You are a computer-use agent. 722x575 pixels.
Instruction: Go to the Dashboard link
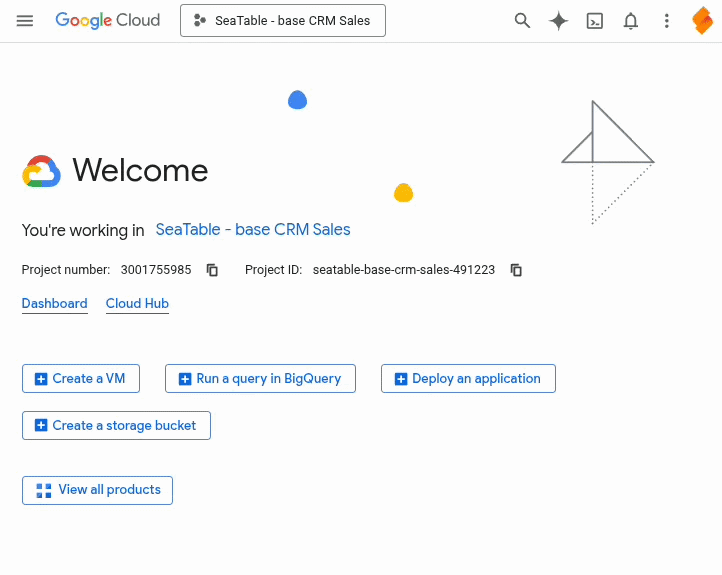tap(54, 304)
